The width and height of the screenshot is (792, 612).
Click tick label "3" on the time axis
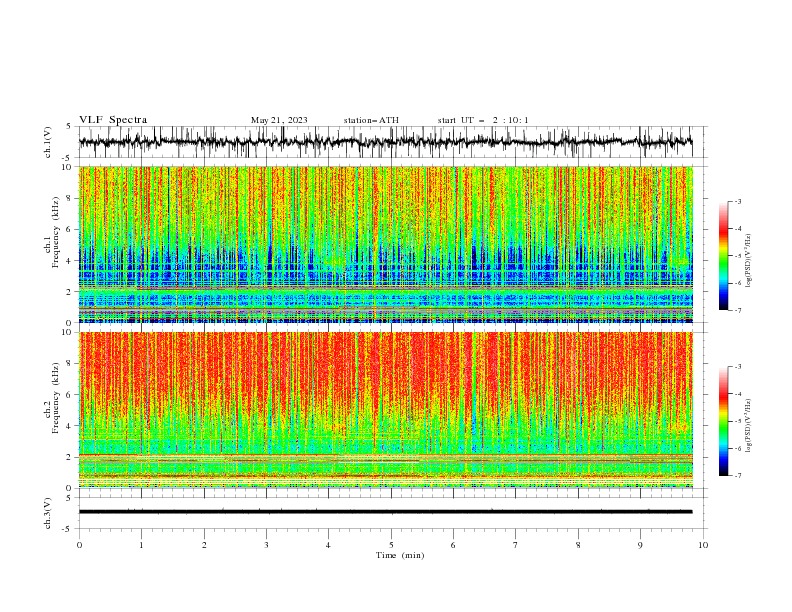point(266,545)
